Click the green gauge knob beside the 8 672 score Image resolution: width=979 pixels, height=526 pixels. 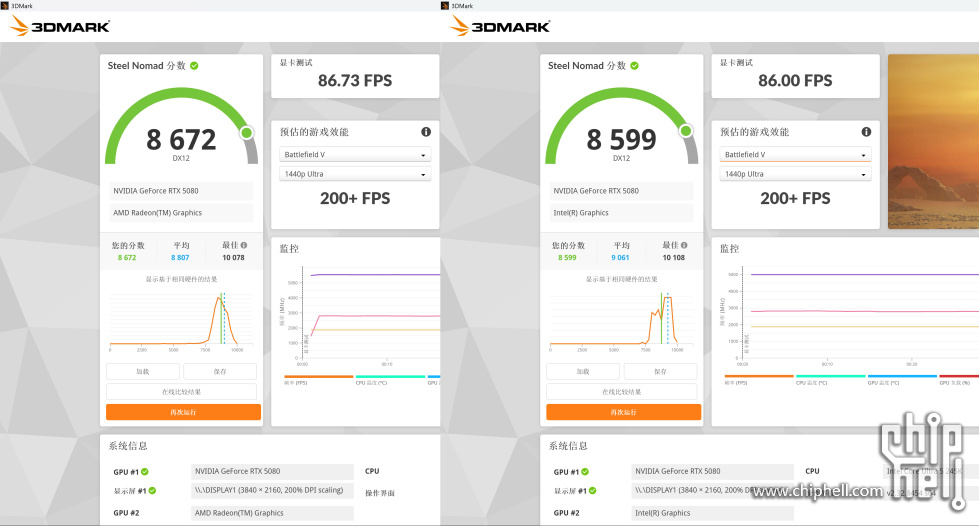pyautogui.click(x=247, y=132)
